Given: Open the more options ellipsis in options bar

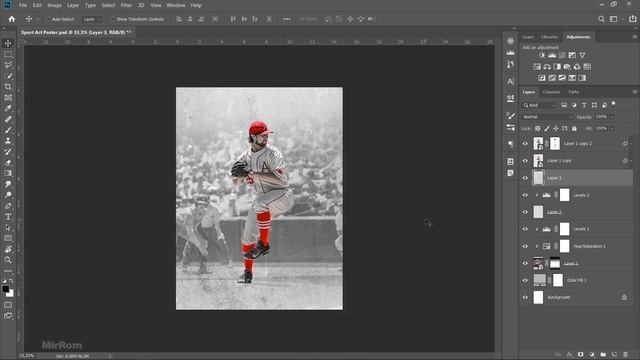Looking at the screenshot, I should (287, 19).
